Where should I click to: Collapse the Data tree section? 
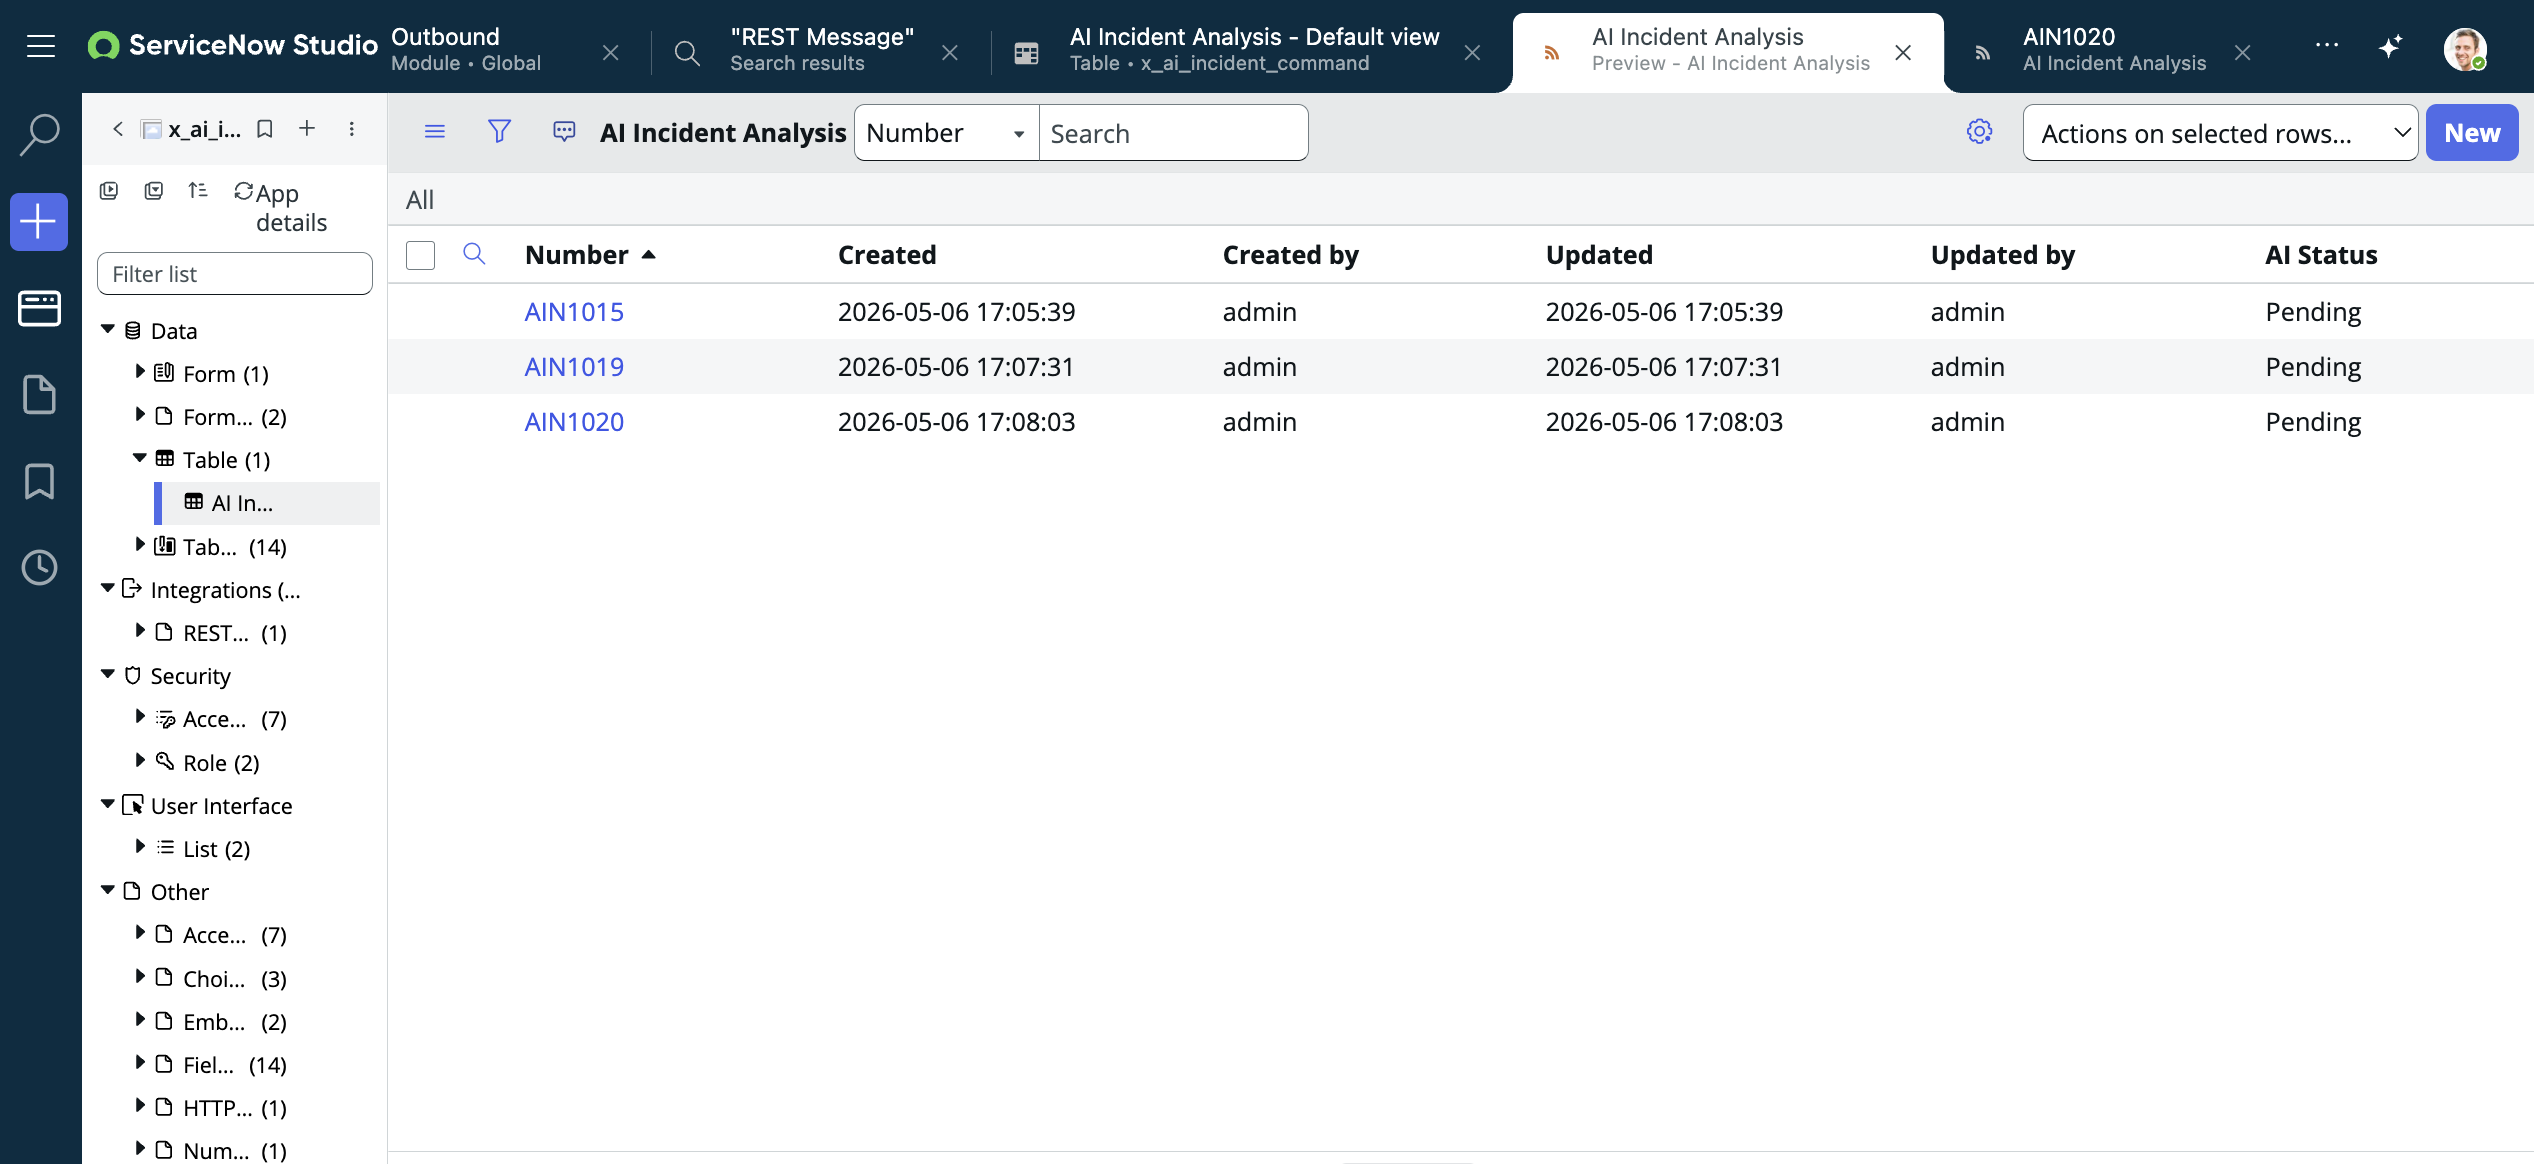pyautogui.click(x=108, y=329)
